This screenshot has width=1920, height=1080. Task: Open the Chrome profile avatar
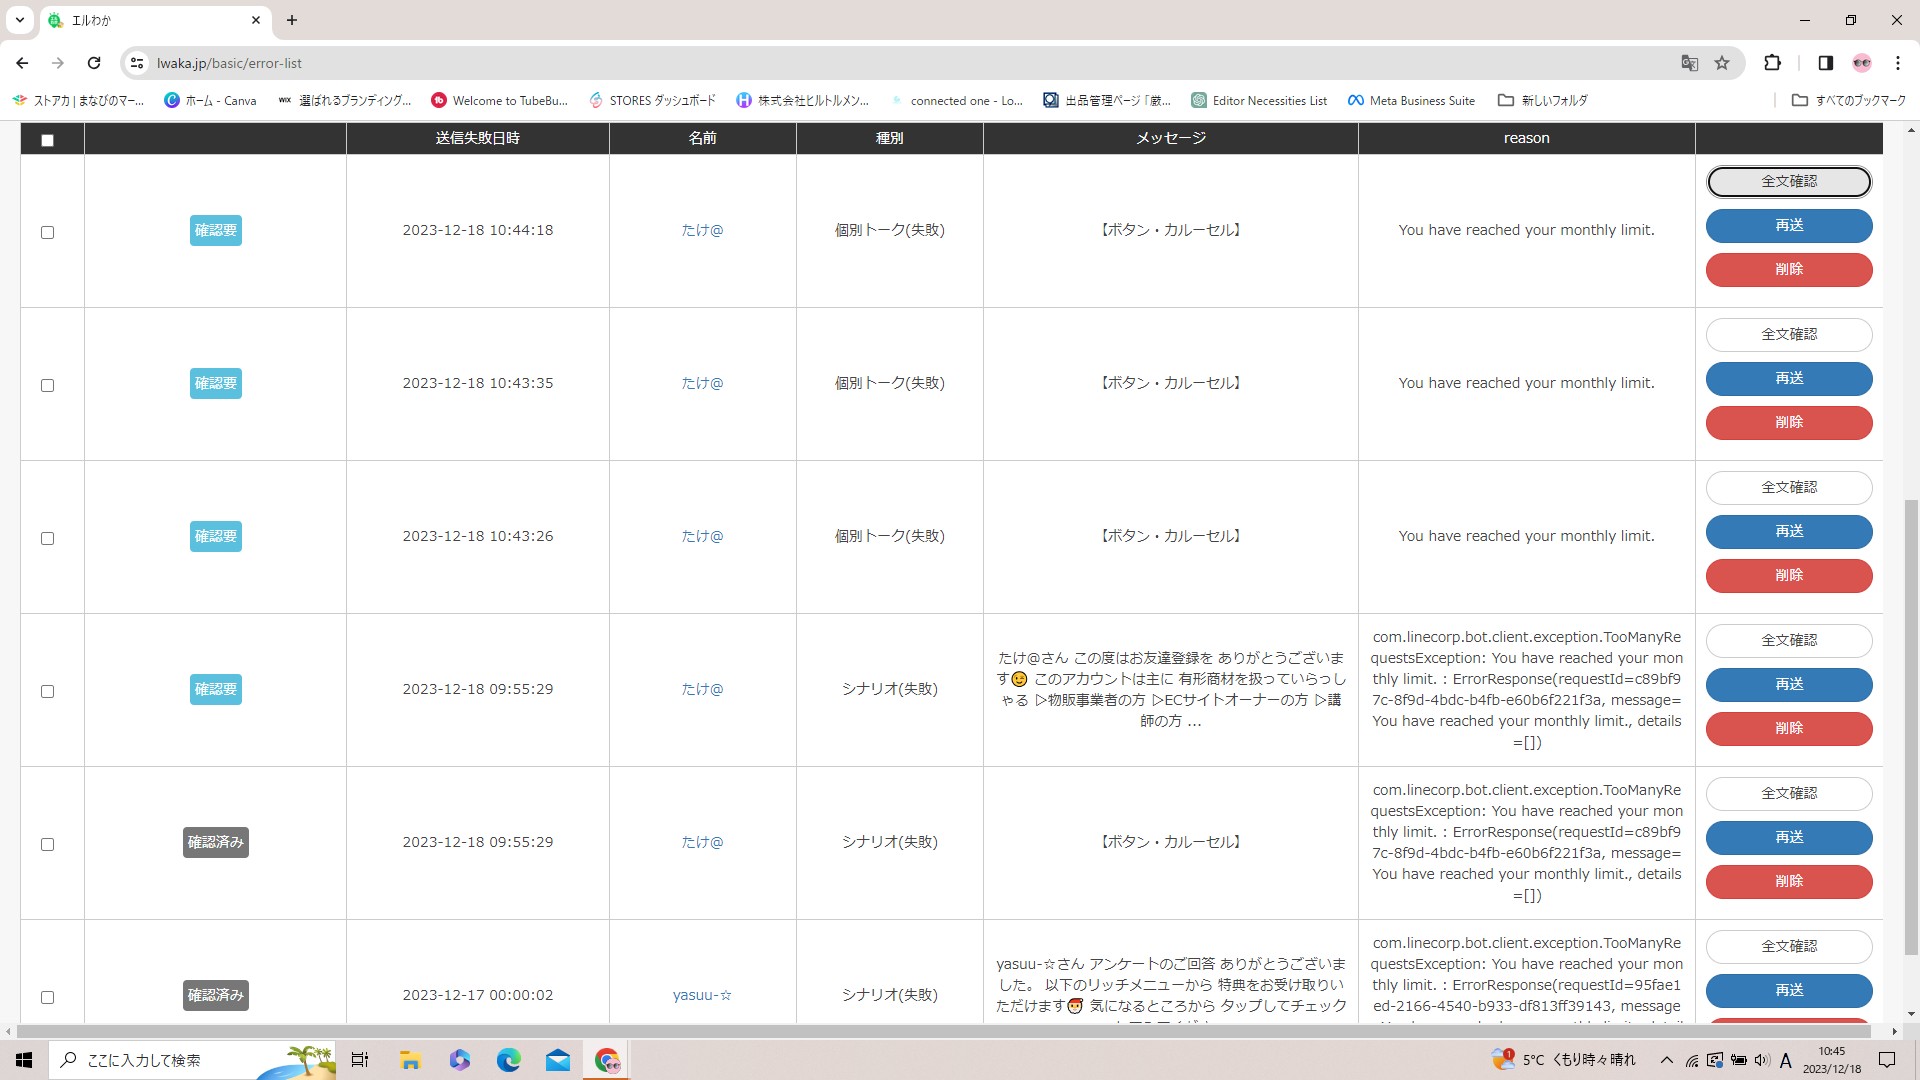(1862, 63)
